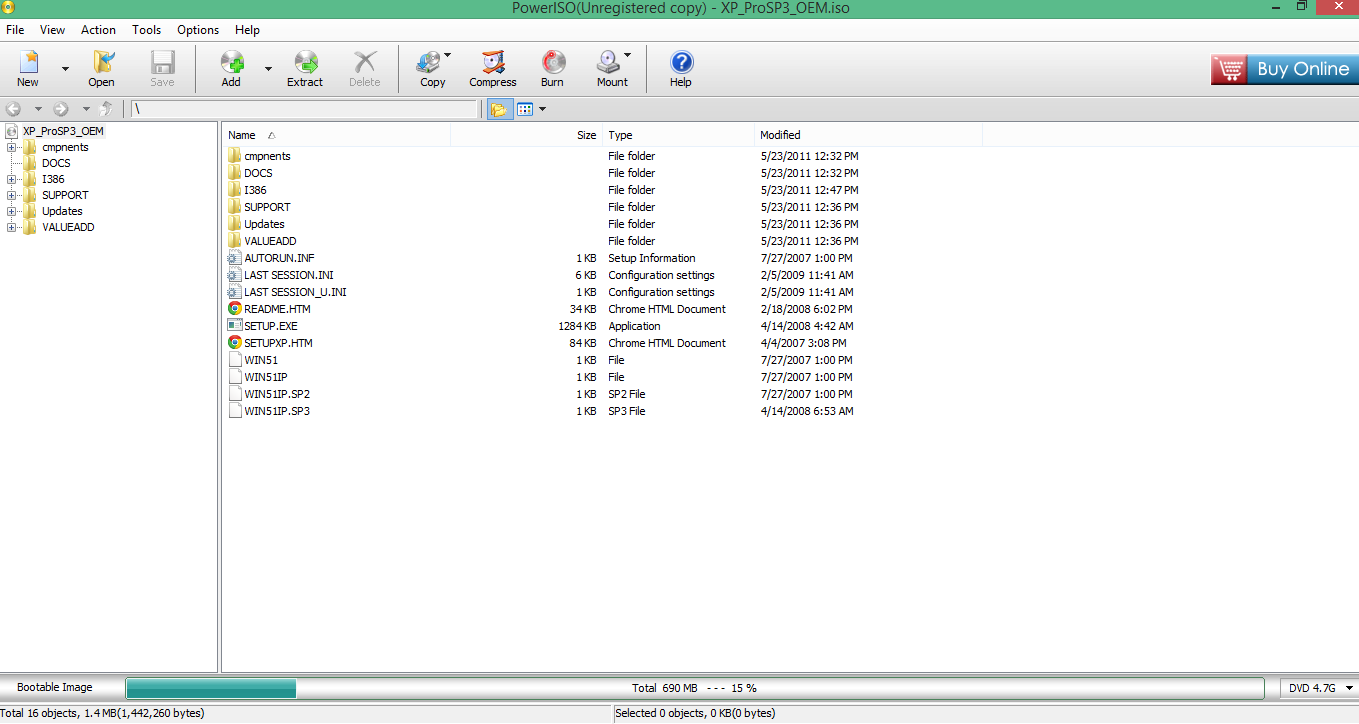The height and width of the screenshot is (724, 1359).
Task: Sort by the Name column header
Action: (x=337, y=135)
